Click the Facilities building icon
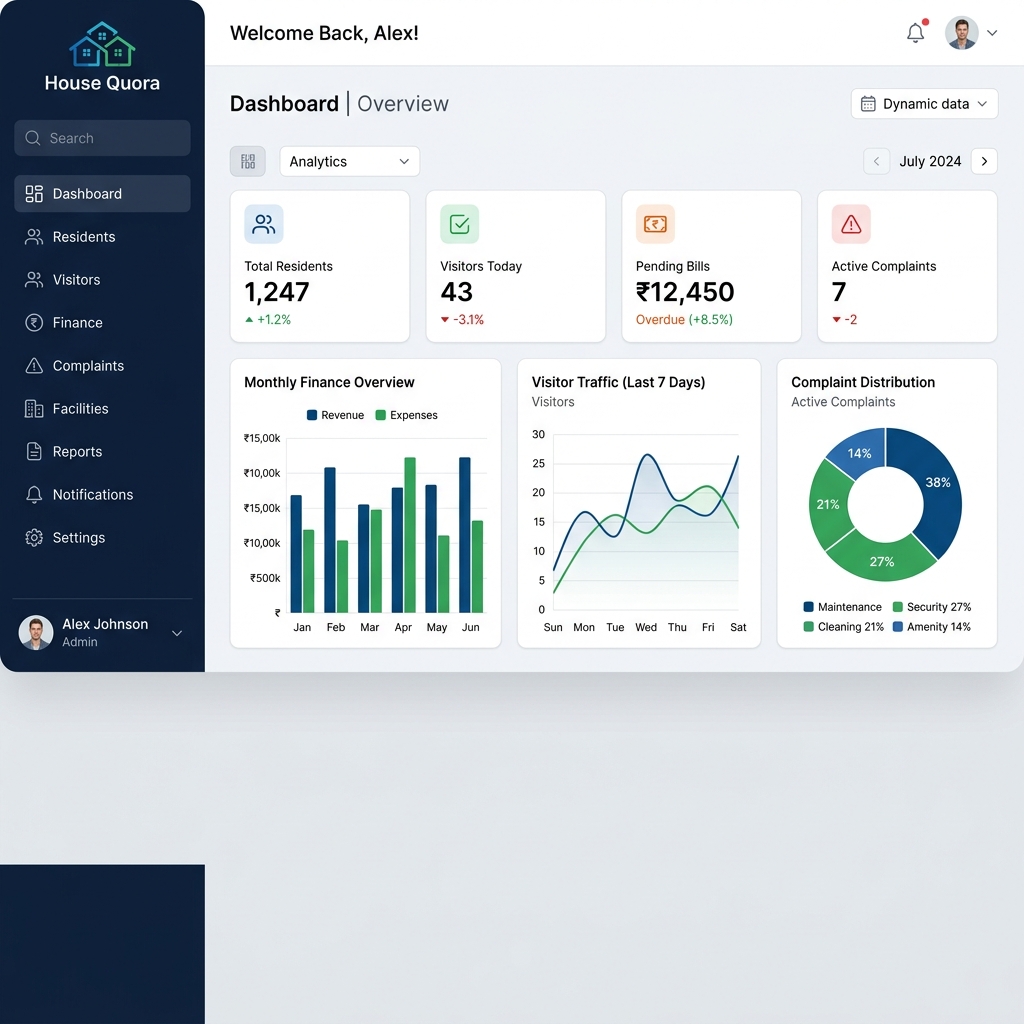Screen dimensions: 1024x1024 pyautogui.click(x=34, y=409)
